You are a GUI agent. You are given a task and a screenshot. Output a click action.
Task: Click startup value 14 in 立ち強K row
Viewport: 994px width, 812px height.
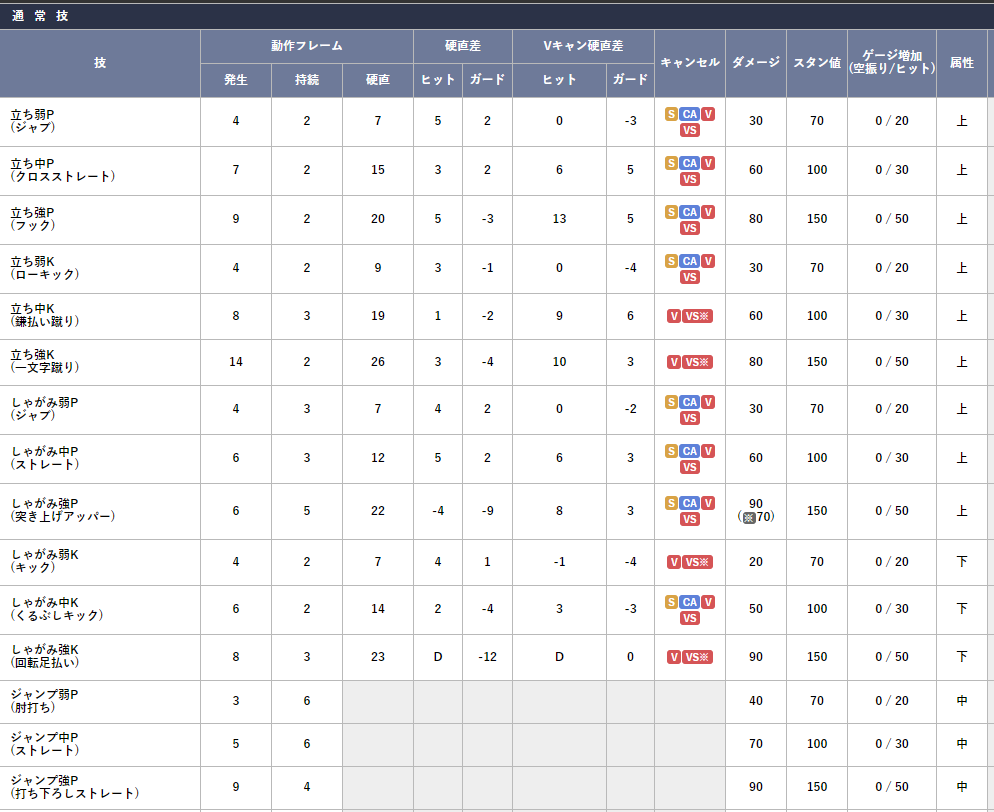[236, 362]
